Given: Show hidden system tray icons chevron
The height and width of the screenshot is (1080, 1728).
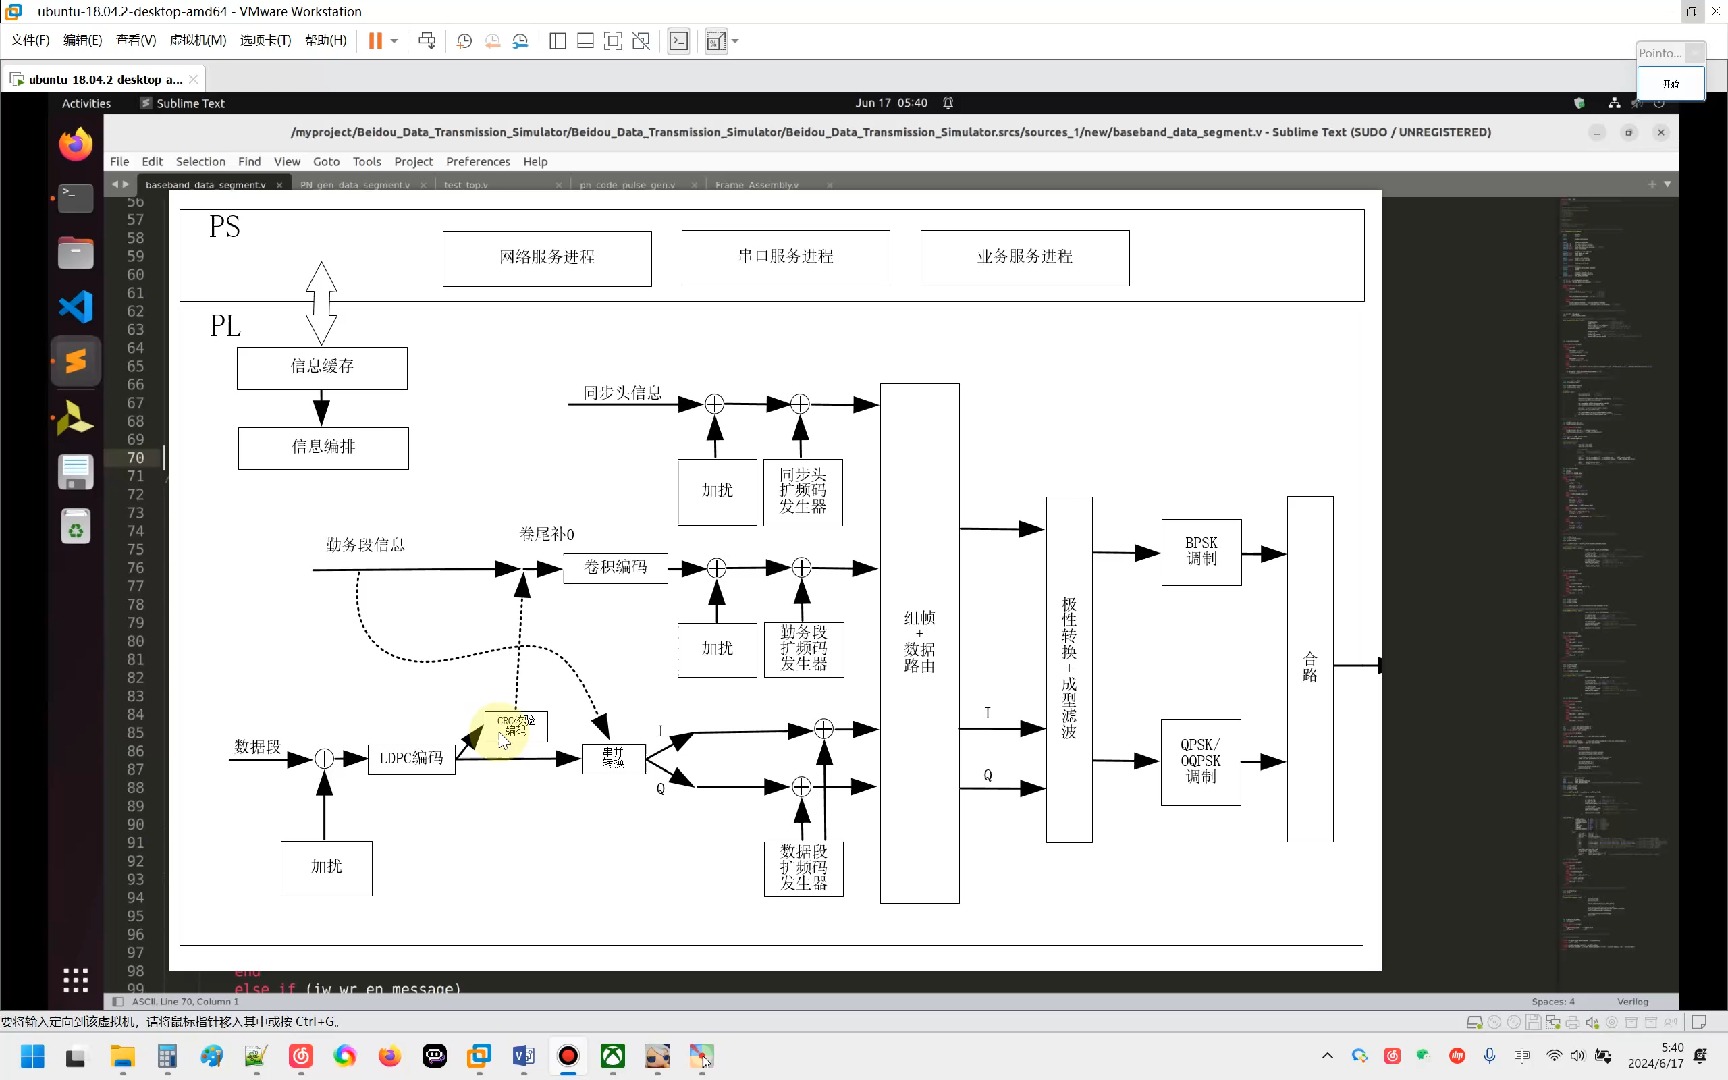Looking at the screenshot, I should 1327,1056.
